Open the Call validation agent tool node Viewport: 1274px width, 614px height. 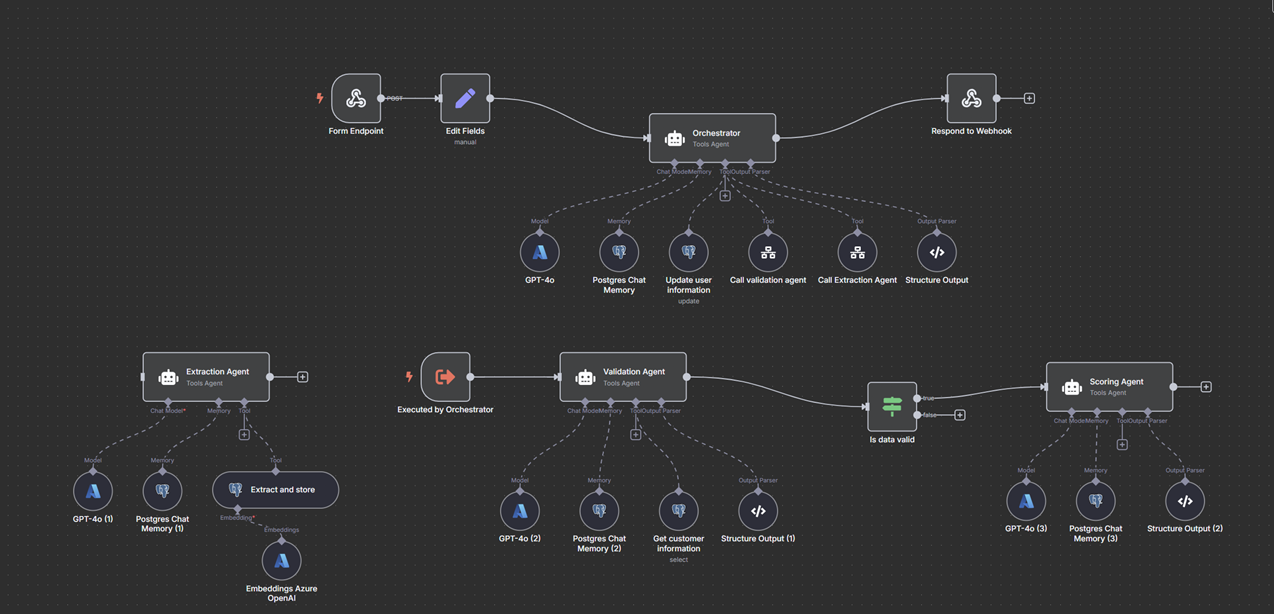pos(768,252)
